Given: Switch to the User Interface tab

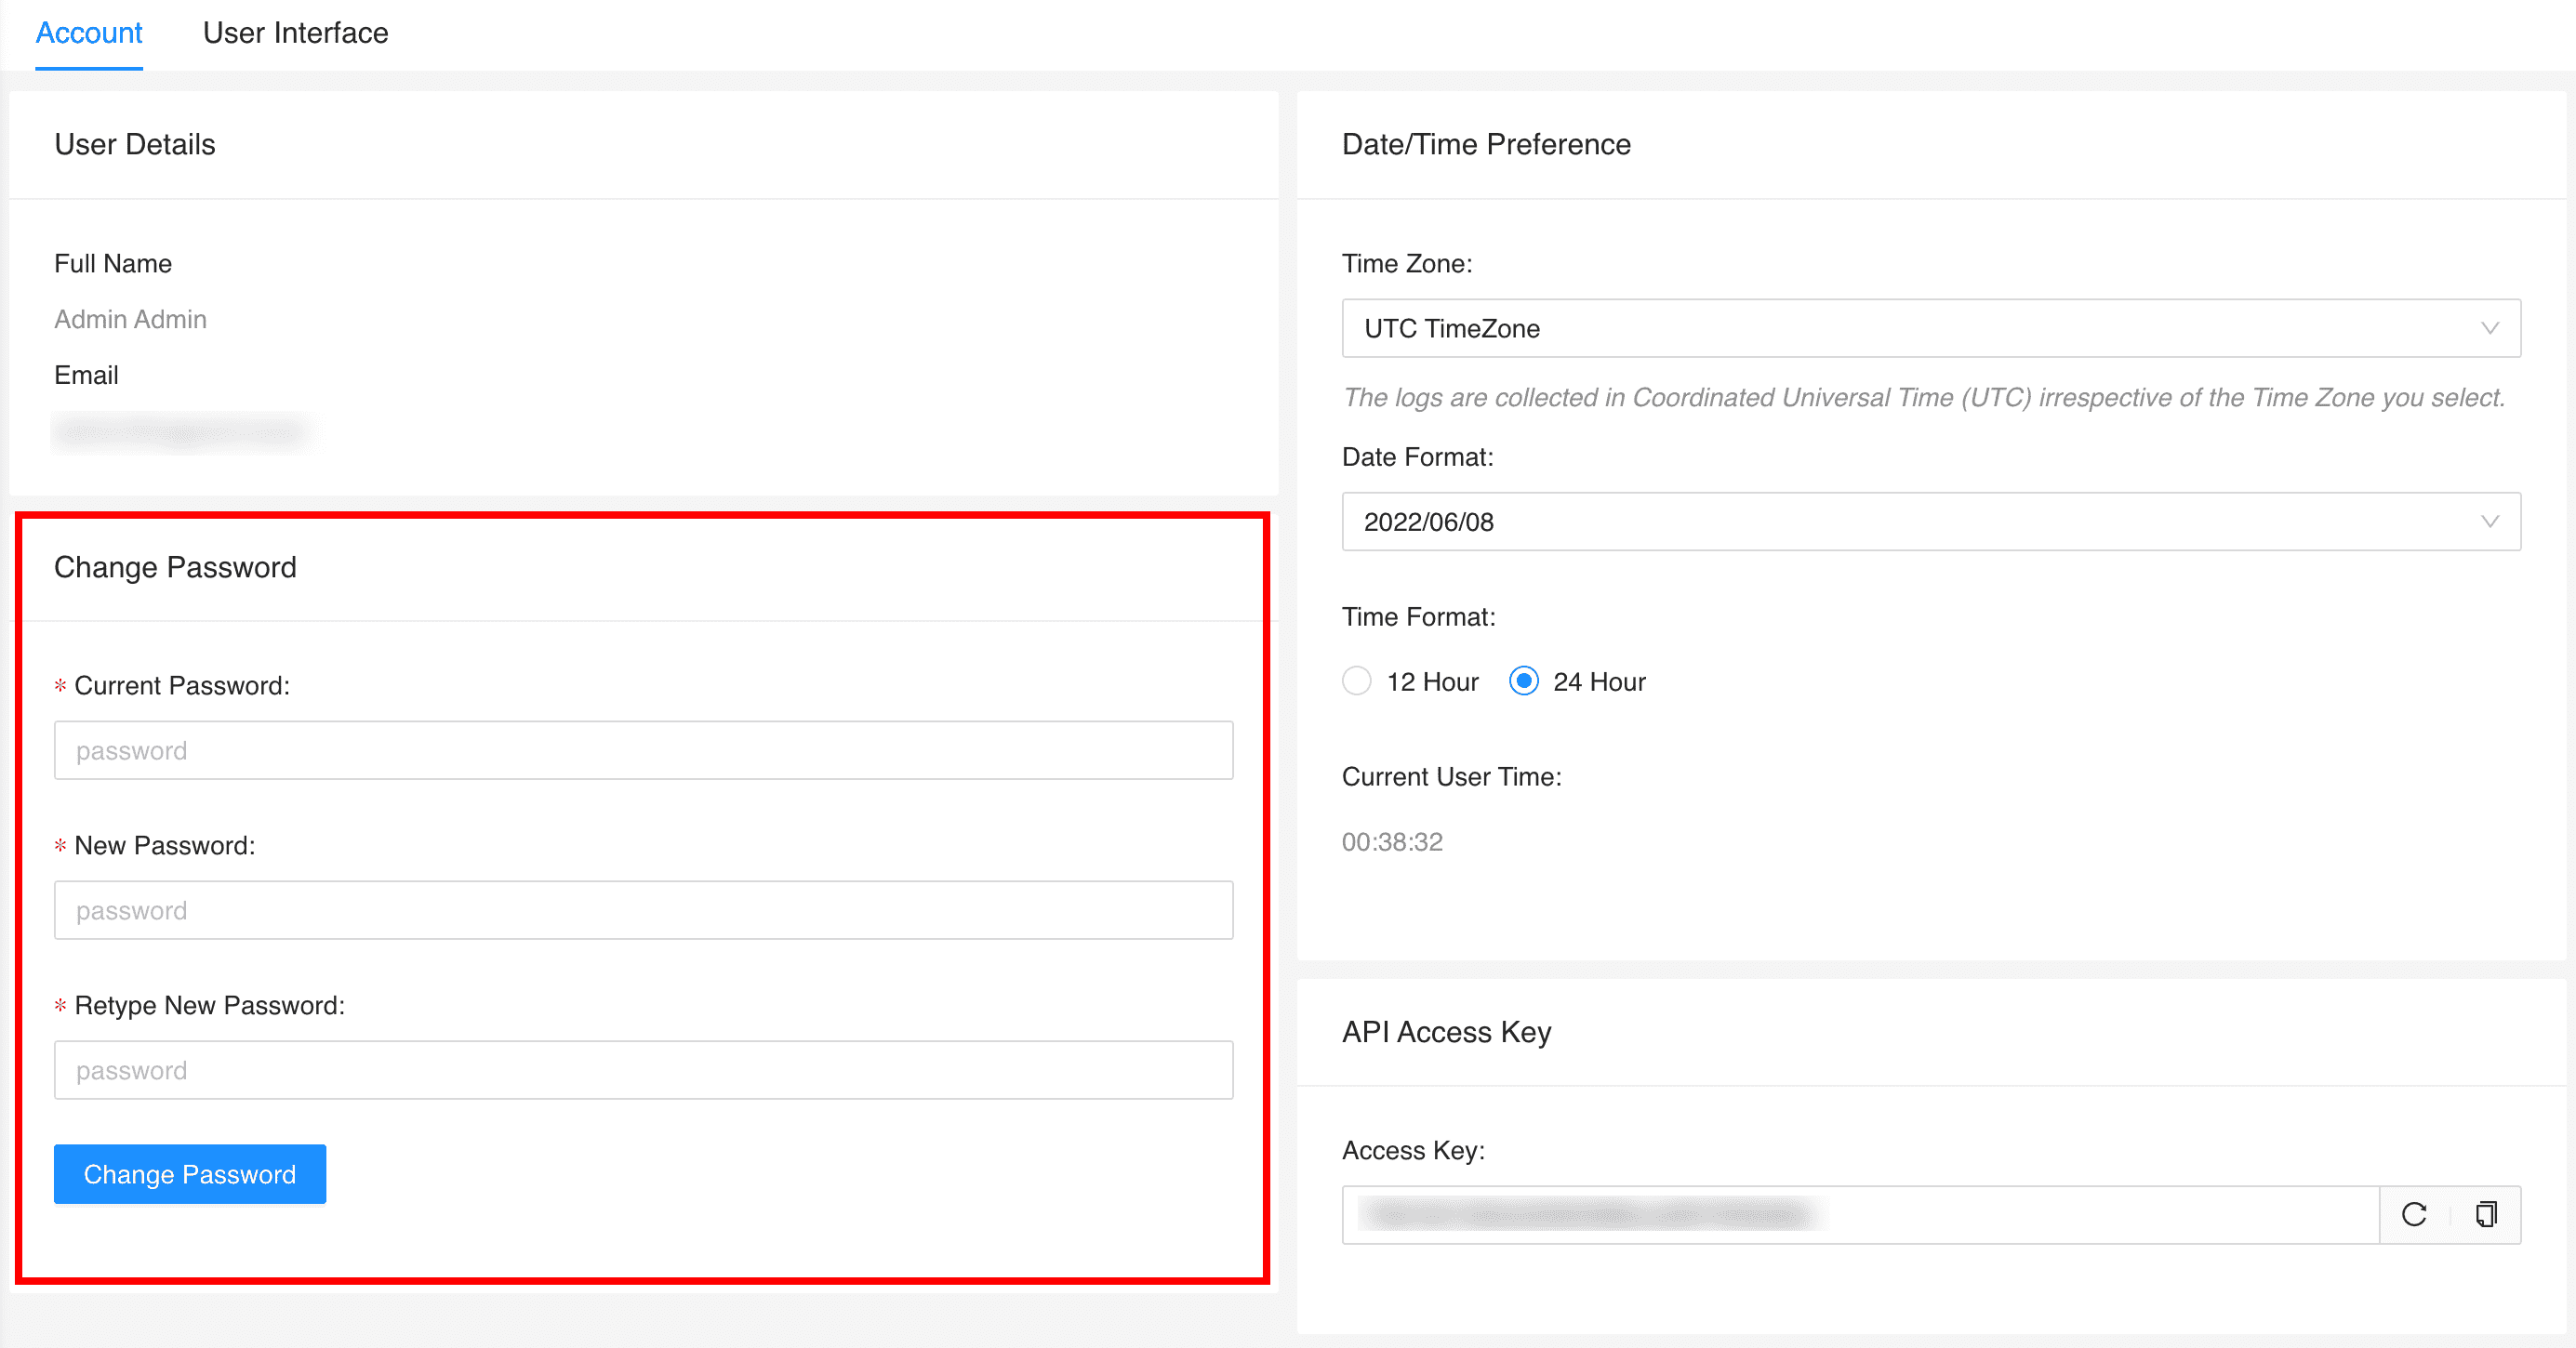Looking at the screenshot, I should [295, 33].
